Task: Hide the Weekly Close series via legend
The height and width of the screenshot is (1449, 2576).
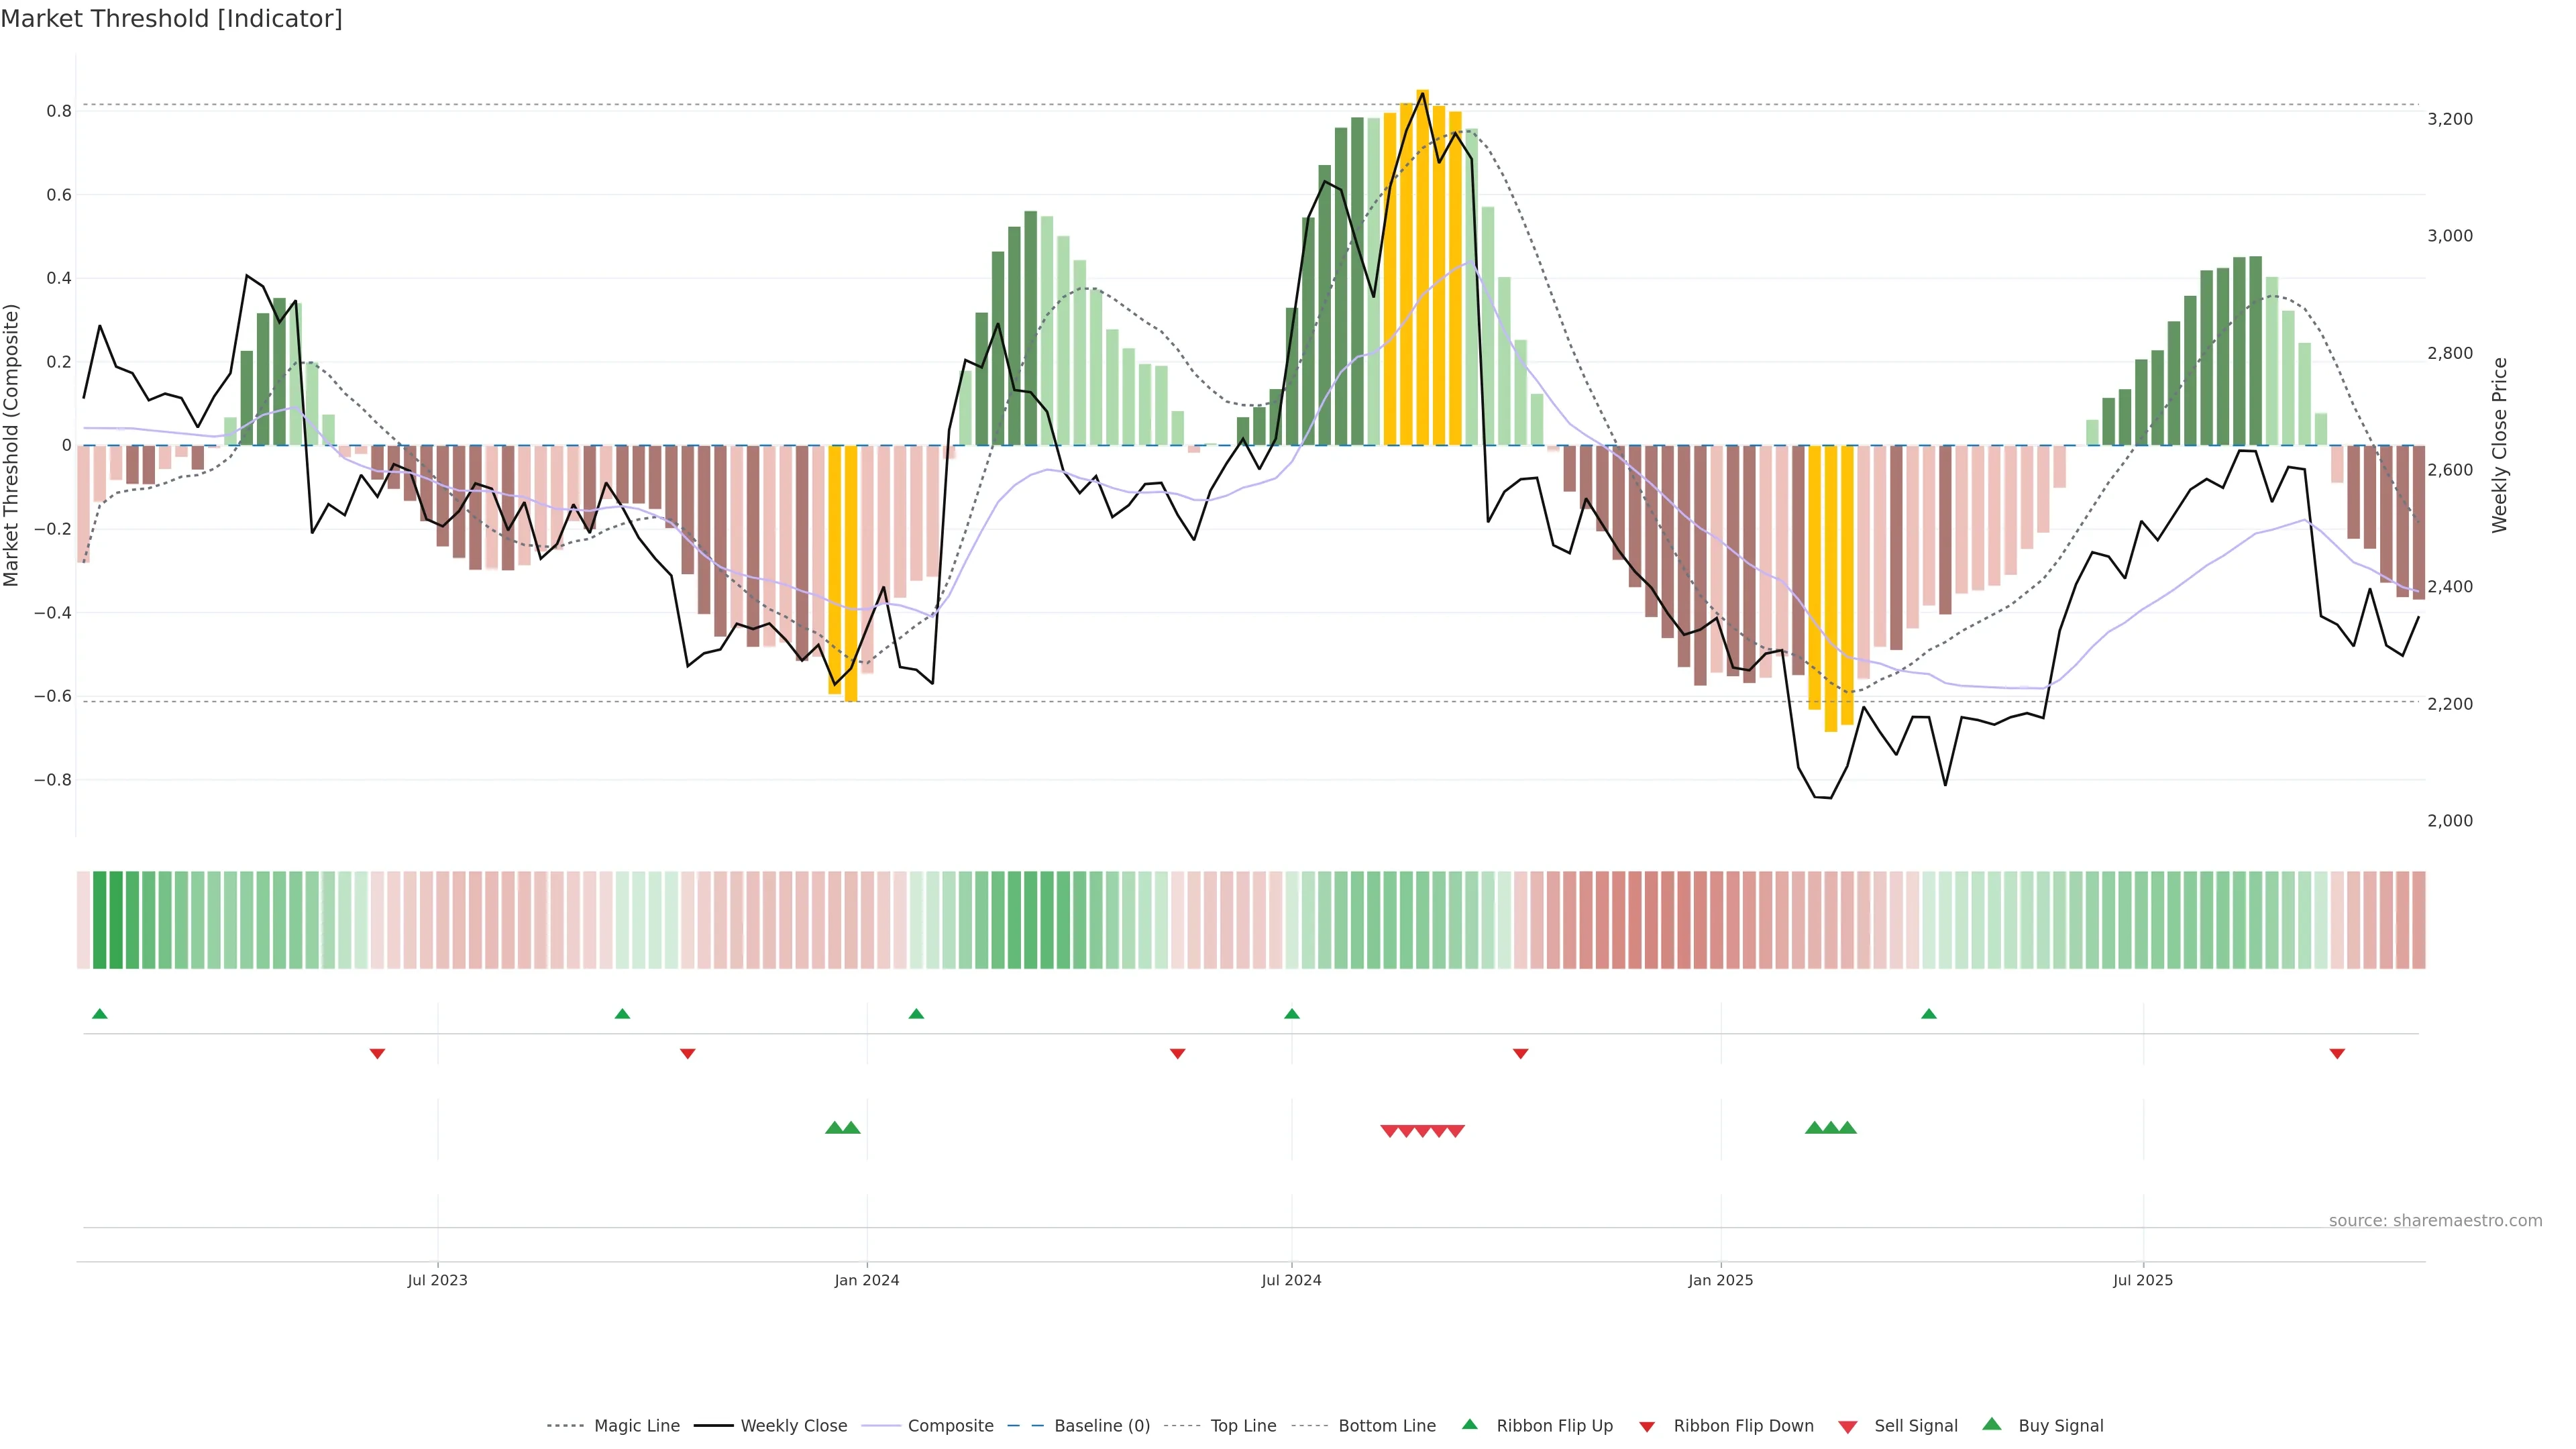Action: (793, 1426)
